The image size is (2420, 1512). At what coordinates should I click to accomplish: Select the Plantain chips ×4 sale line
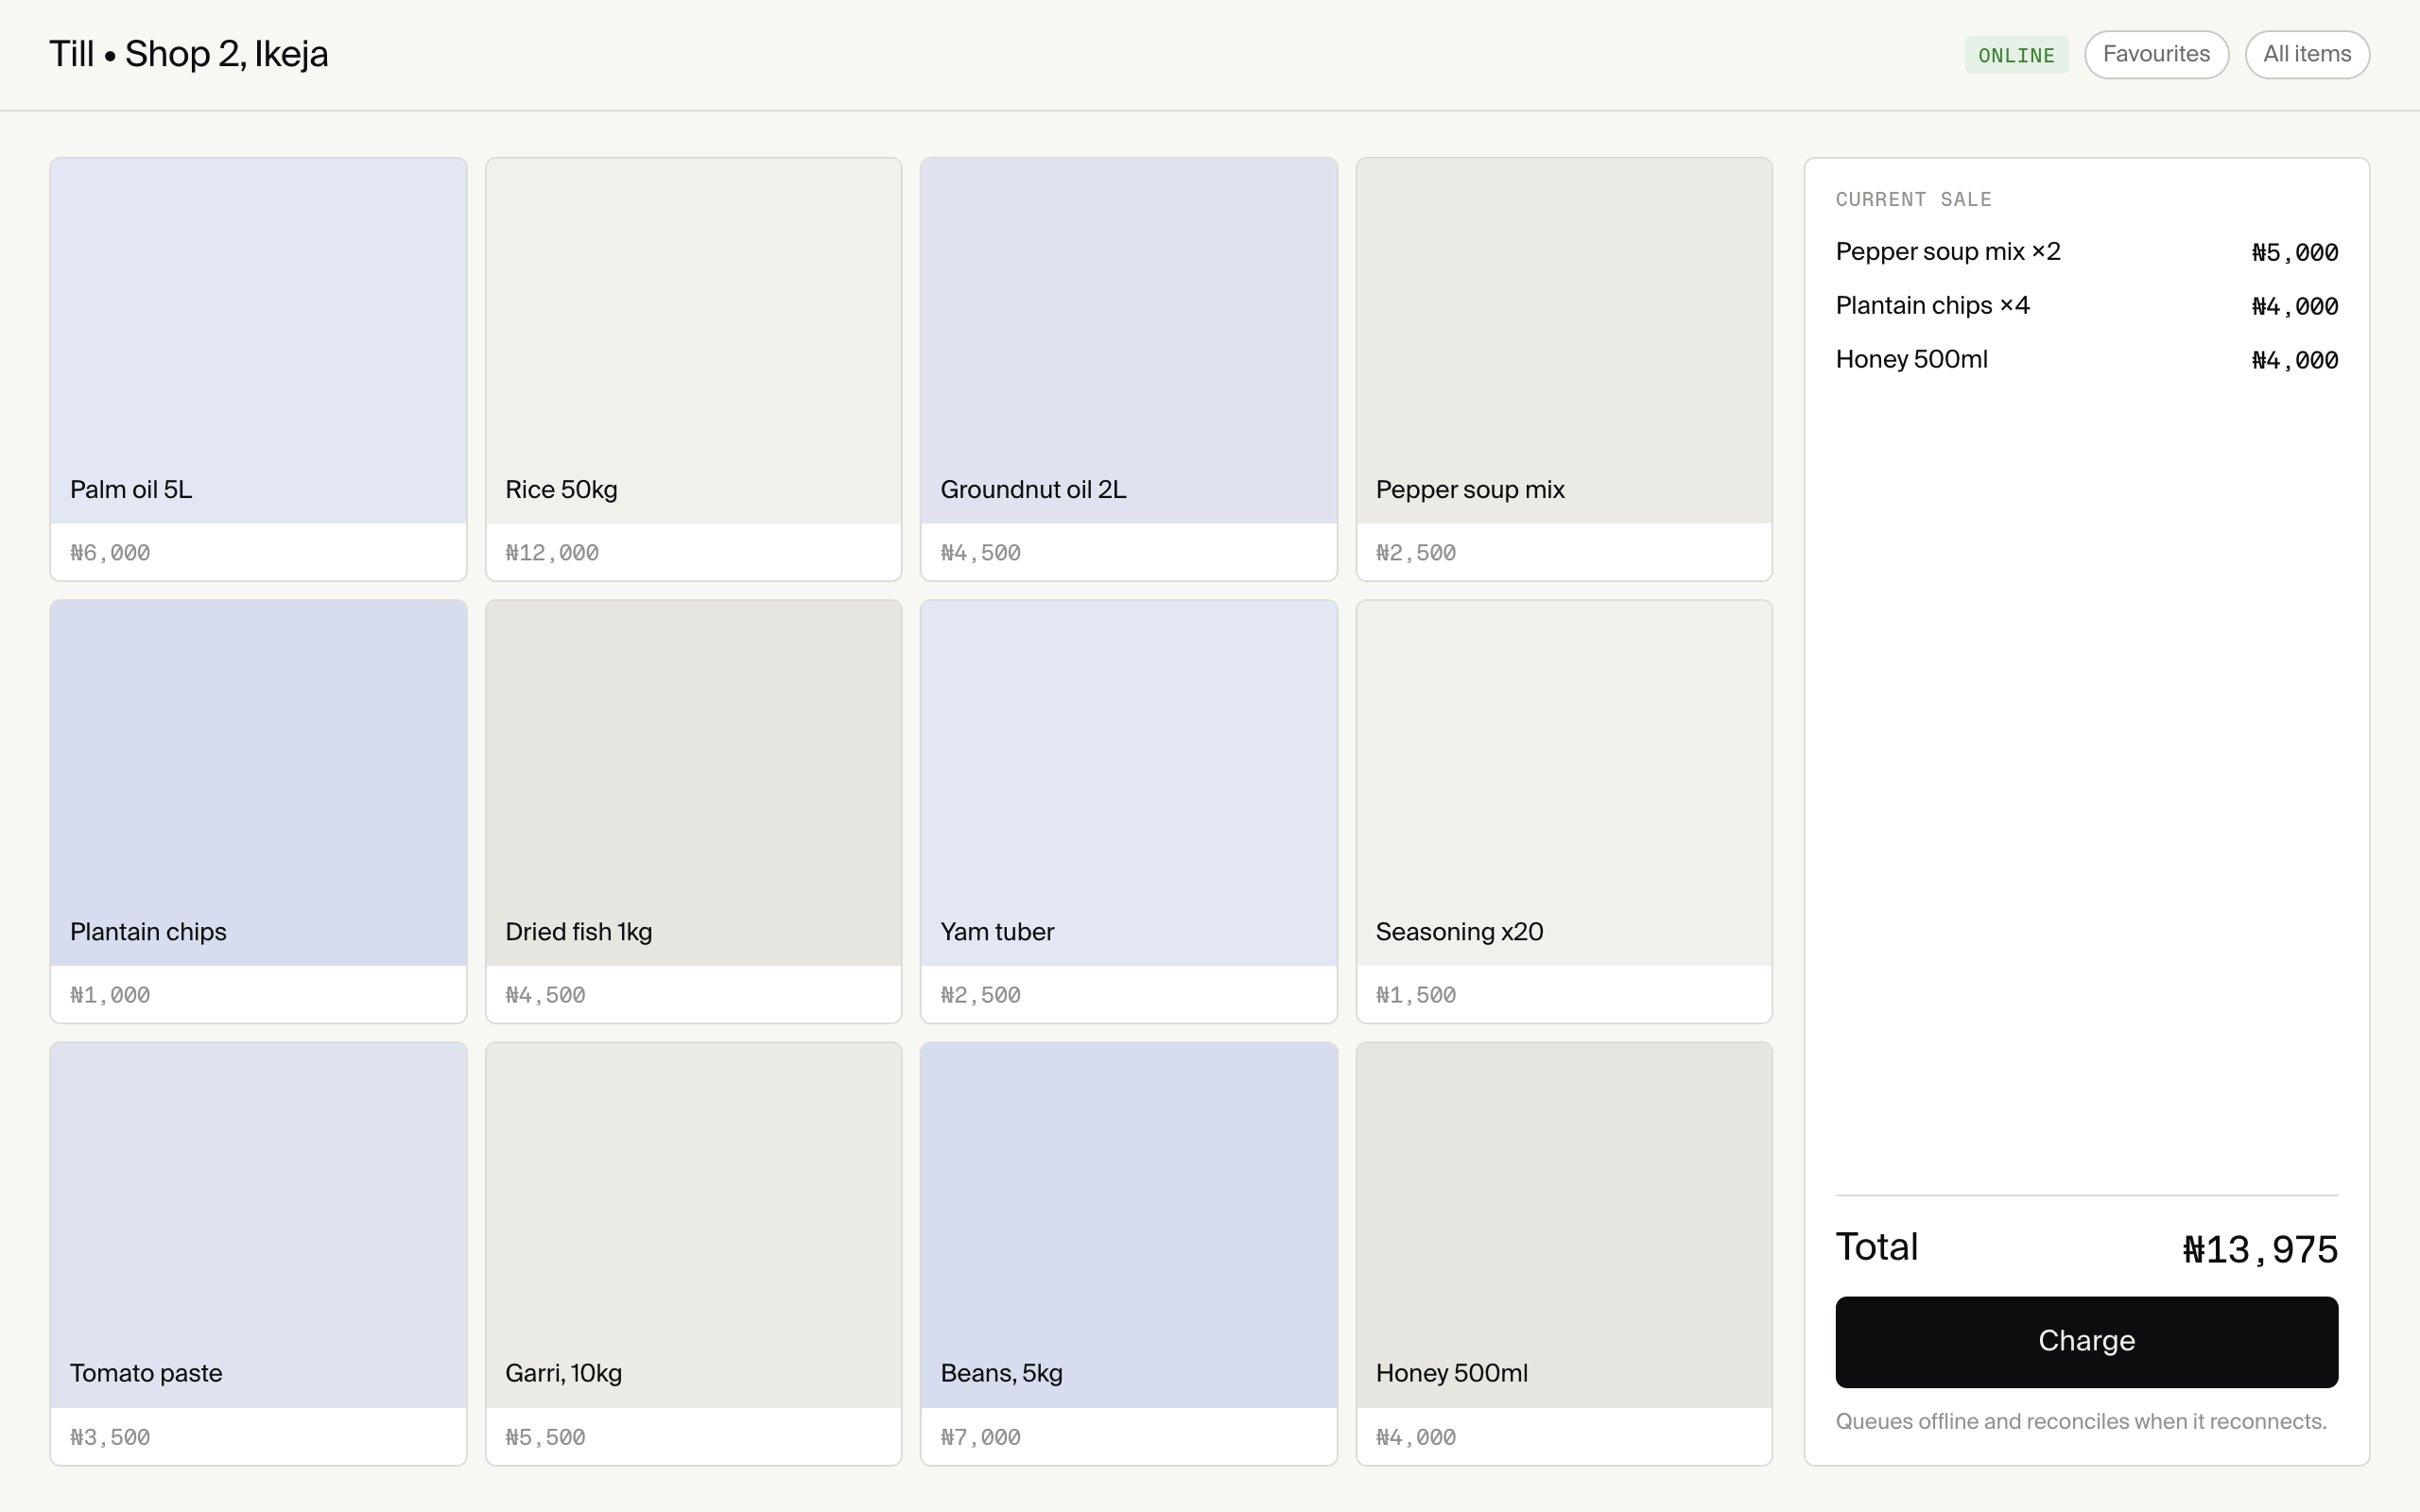[x=2086, y=306]
